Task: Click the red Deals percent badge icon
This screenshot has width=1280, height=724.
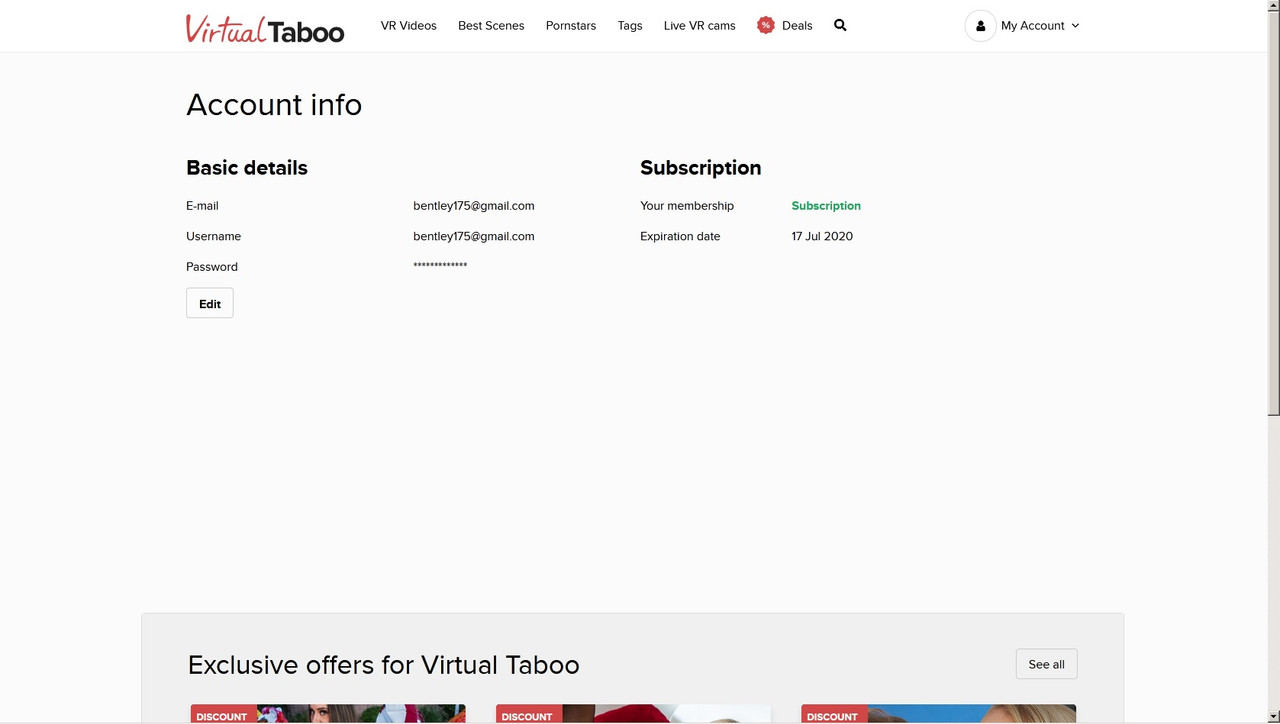Action: 766,25
